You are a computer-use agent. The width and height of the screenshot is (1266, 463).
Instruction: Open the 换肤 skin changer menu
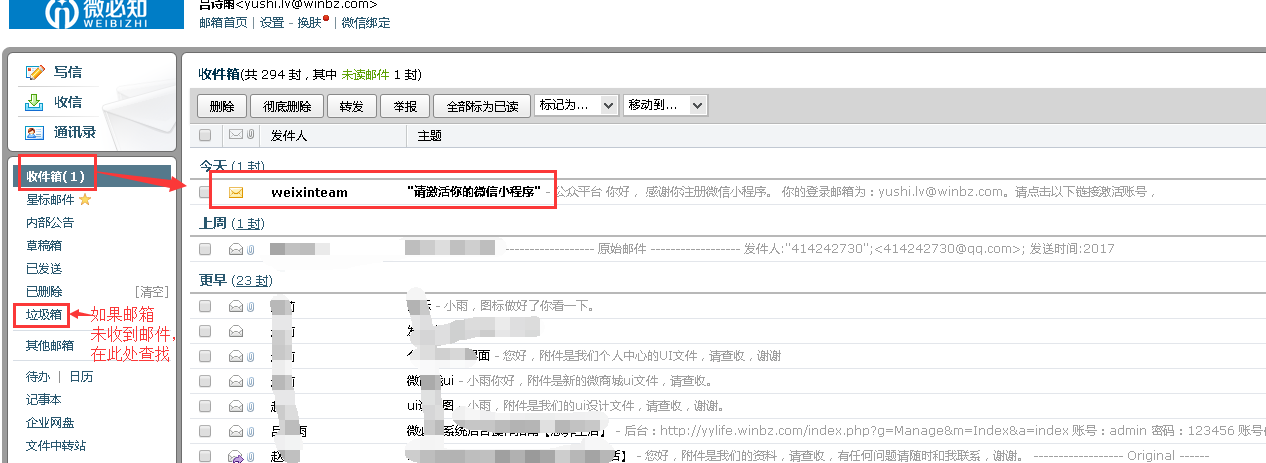(x=309, y=23)
